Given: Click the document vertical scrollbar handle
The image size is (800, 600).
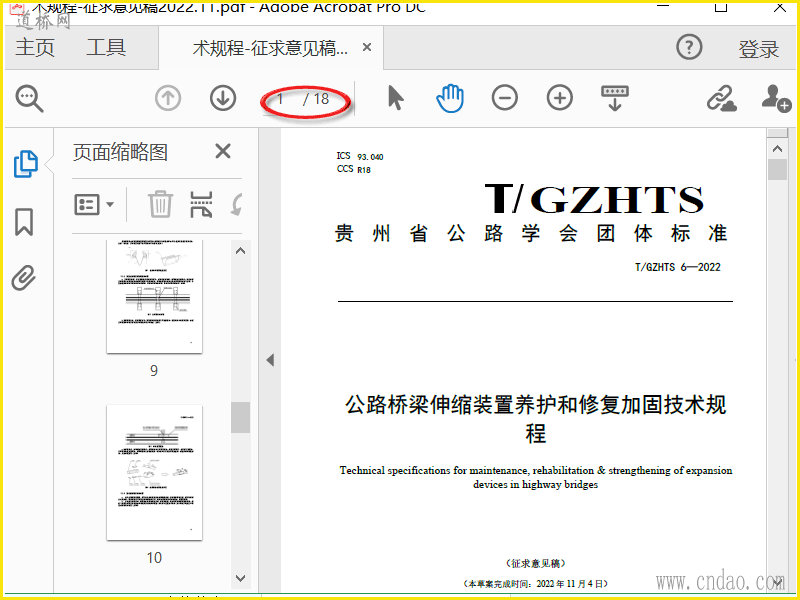Looking at the screenshot, I should point(777,169).
